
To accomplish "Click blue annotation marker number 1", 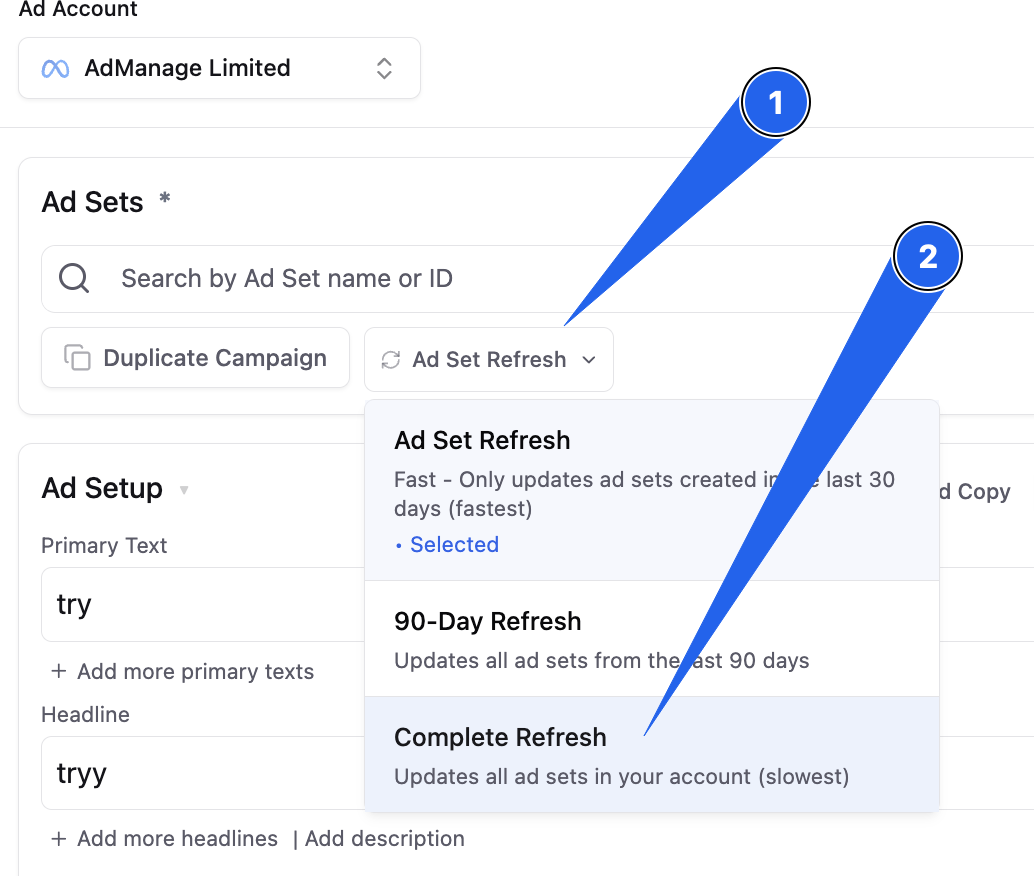I will tap(776, 103).
